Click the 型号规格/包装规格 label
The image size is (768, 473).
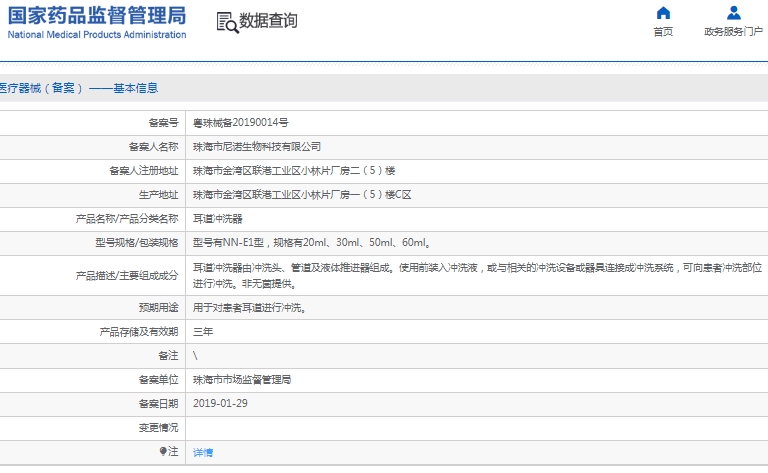click(137, 242)
